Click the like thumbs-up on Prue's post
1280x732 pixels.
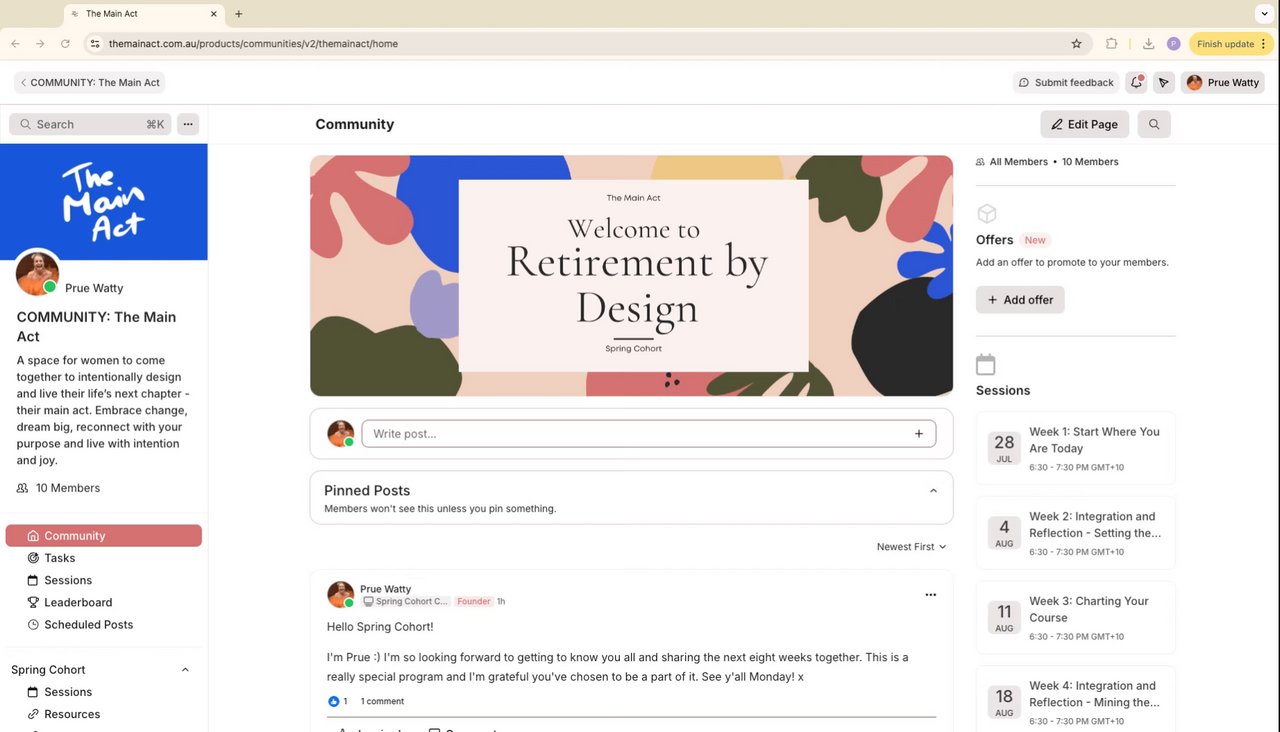pyautogui.click(x=334, y=701)
